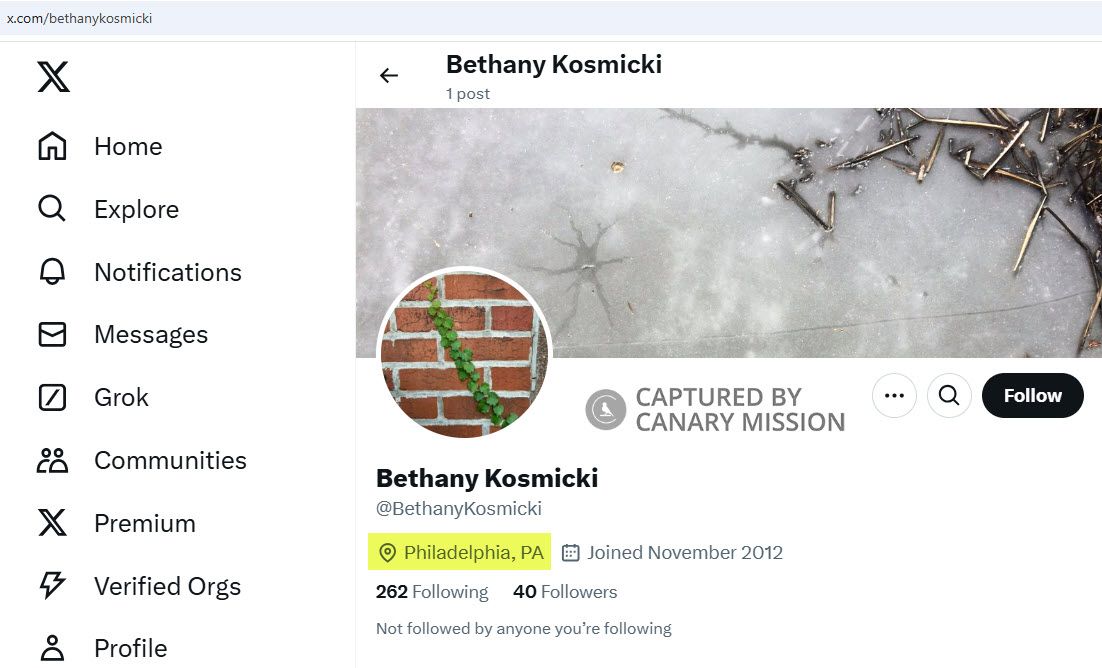The height and width of the screenshot is (668, 1102).
Task: Open profile search with the magnifier icon
Action: 948,395
